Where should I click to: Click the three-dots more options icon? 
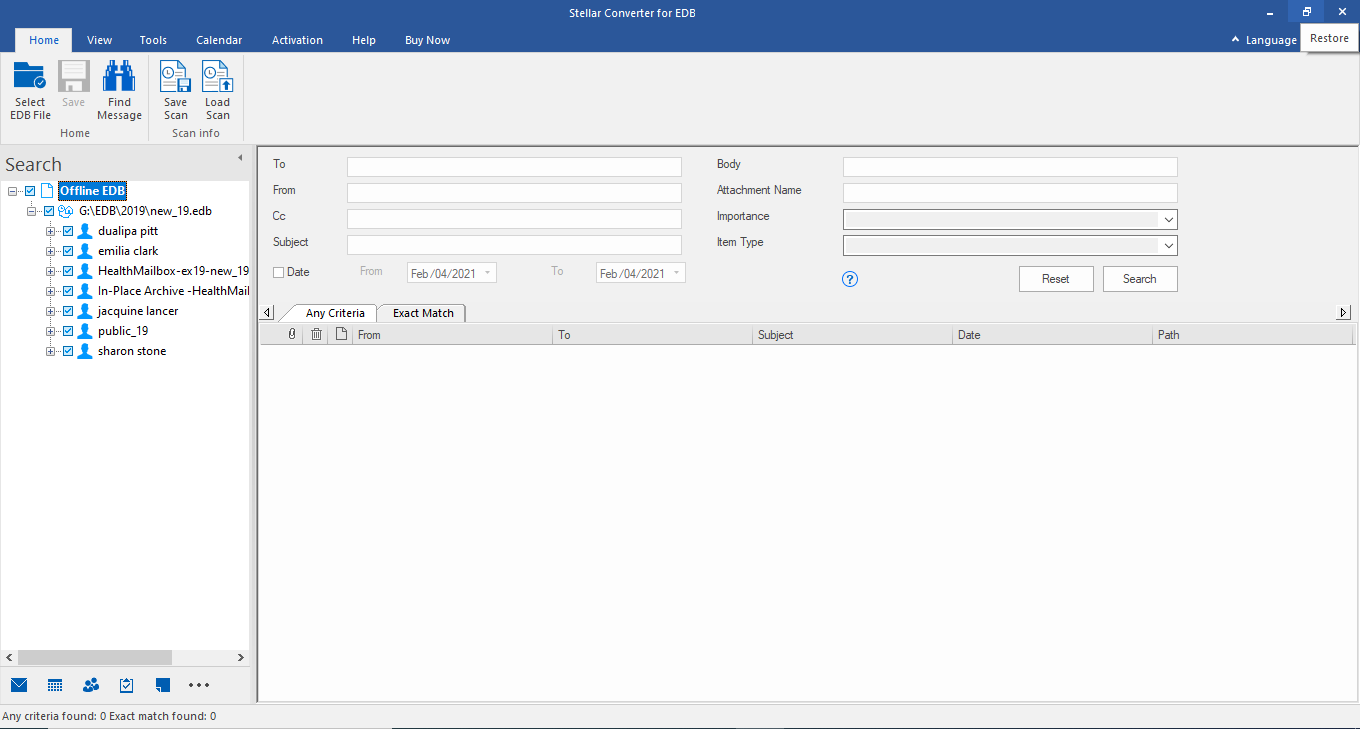199,685
